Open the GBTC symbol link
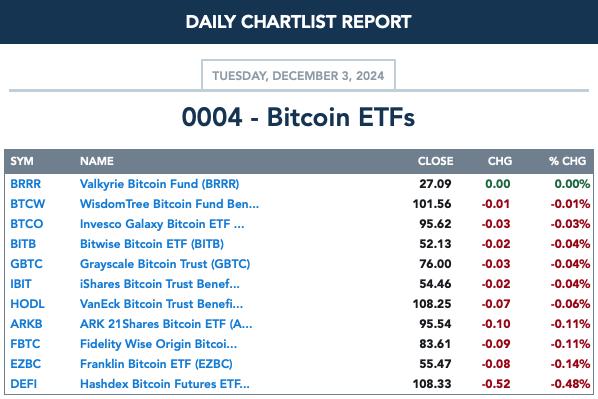Image resolution: width=598 pixels, height=399 pixels. (x=26, y=264)
